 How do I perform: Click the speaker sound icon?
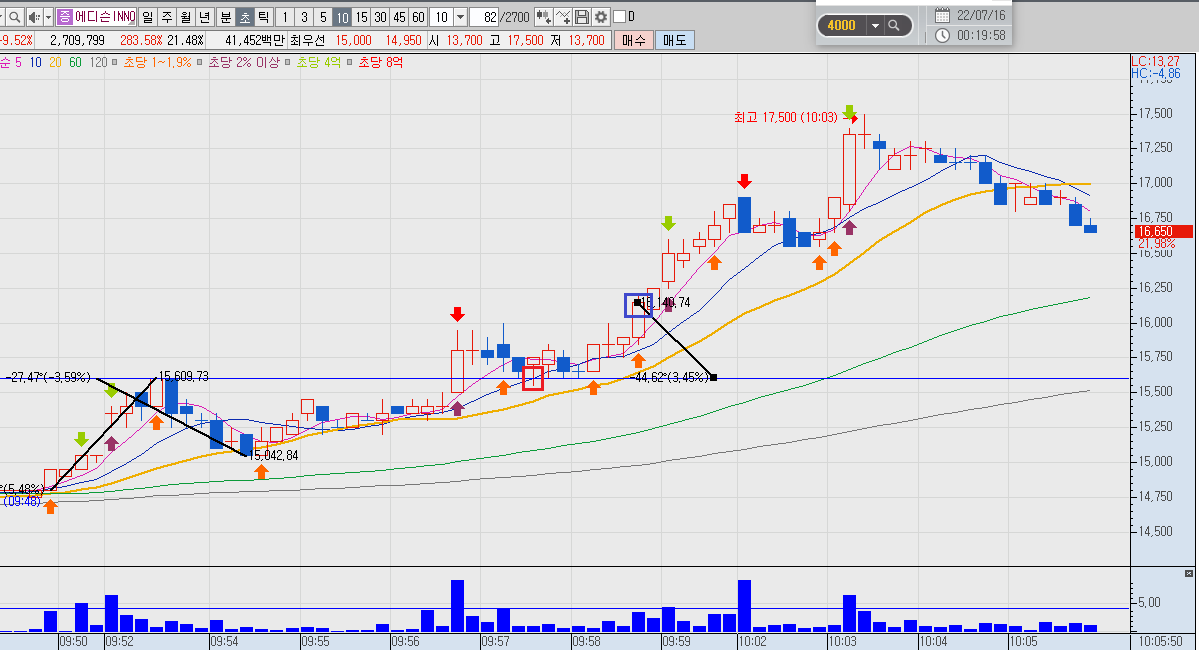(x=34, y=17)
